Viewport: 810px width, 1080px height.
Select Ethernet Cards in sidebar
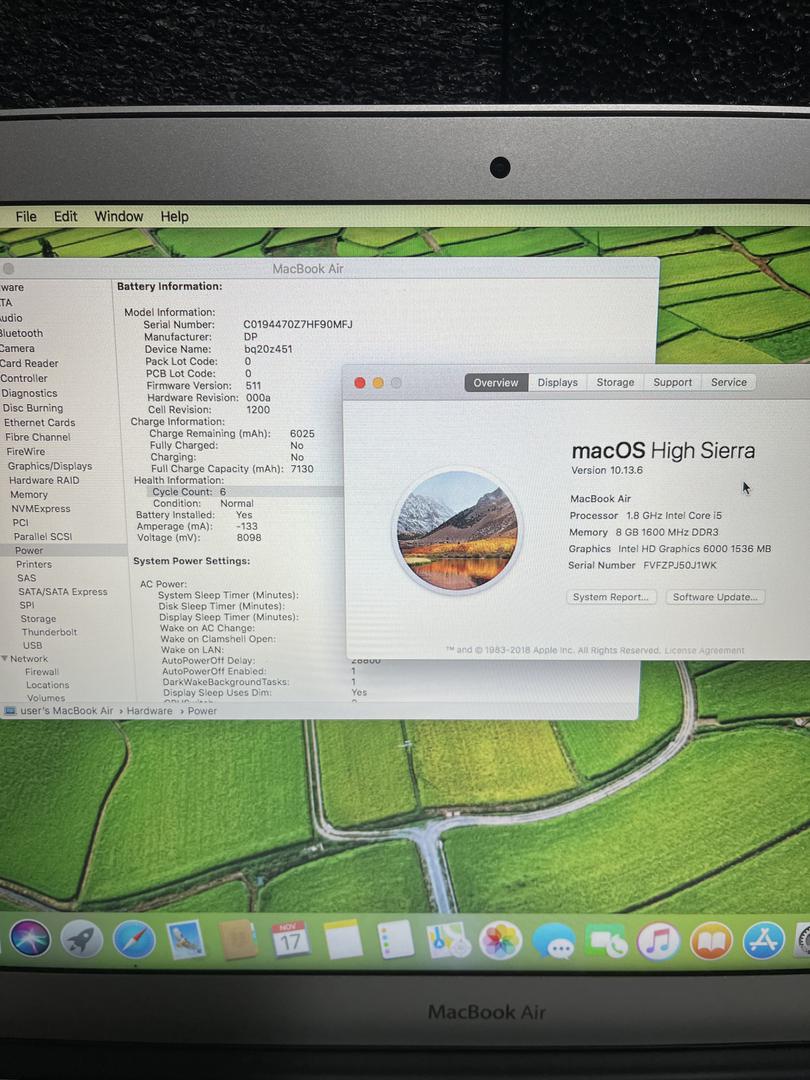point(39,423)
